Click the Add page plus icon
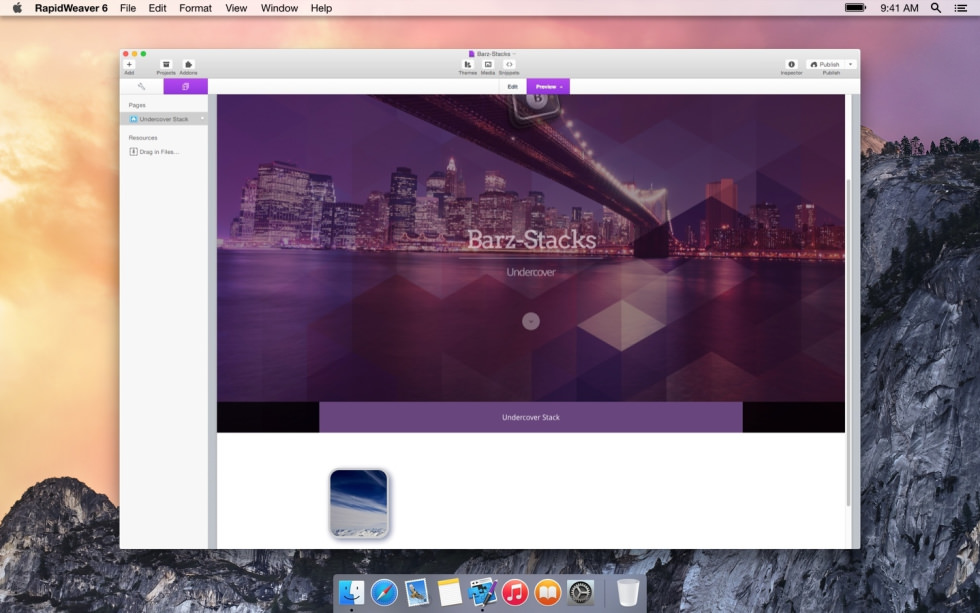 [x=129, y=64]
